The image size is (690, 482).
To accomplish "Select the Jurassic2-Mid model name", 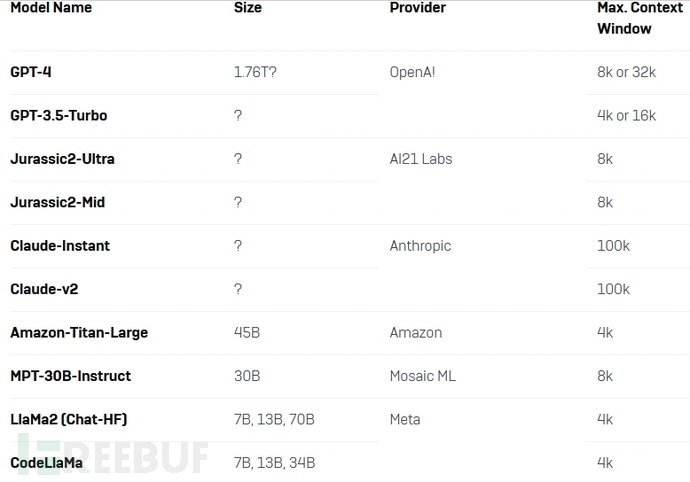I will click(58, 202).
